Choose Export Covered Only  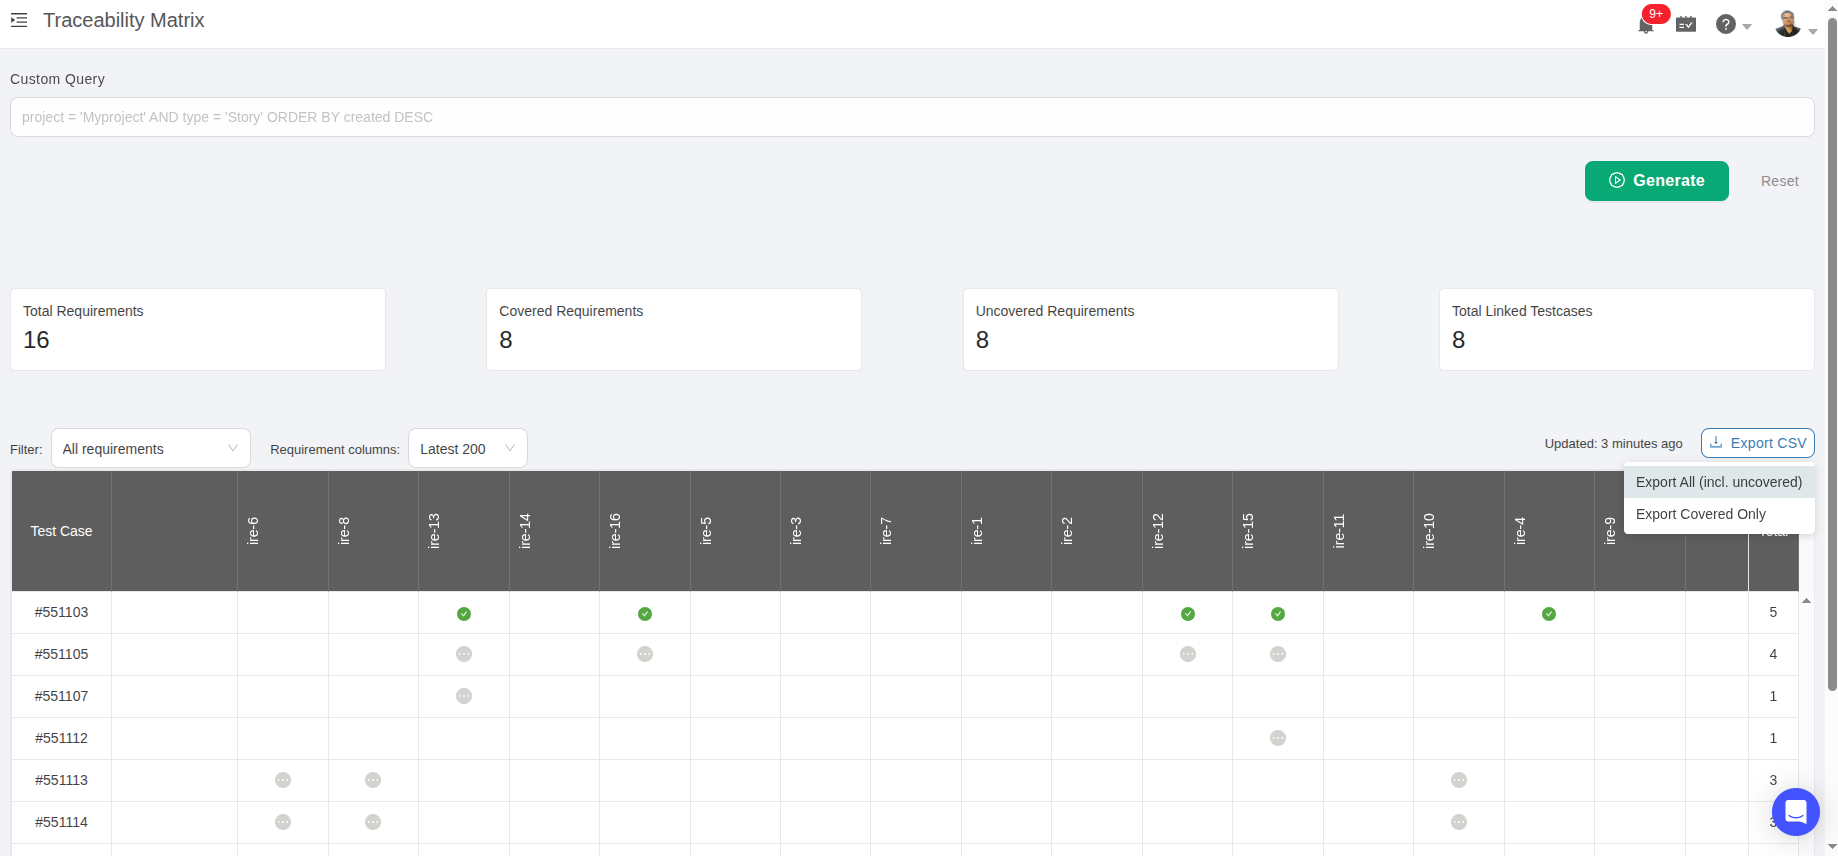1719,514
